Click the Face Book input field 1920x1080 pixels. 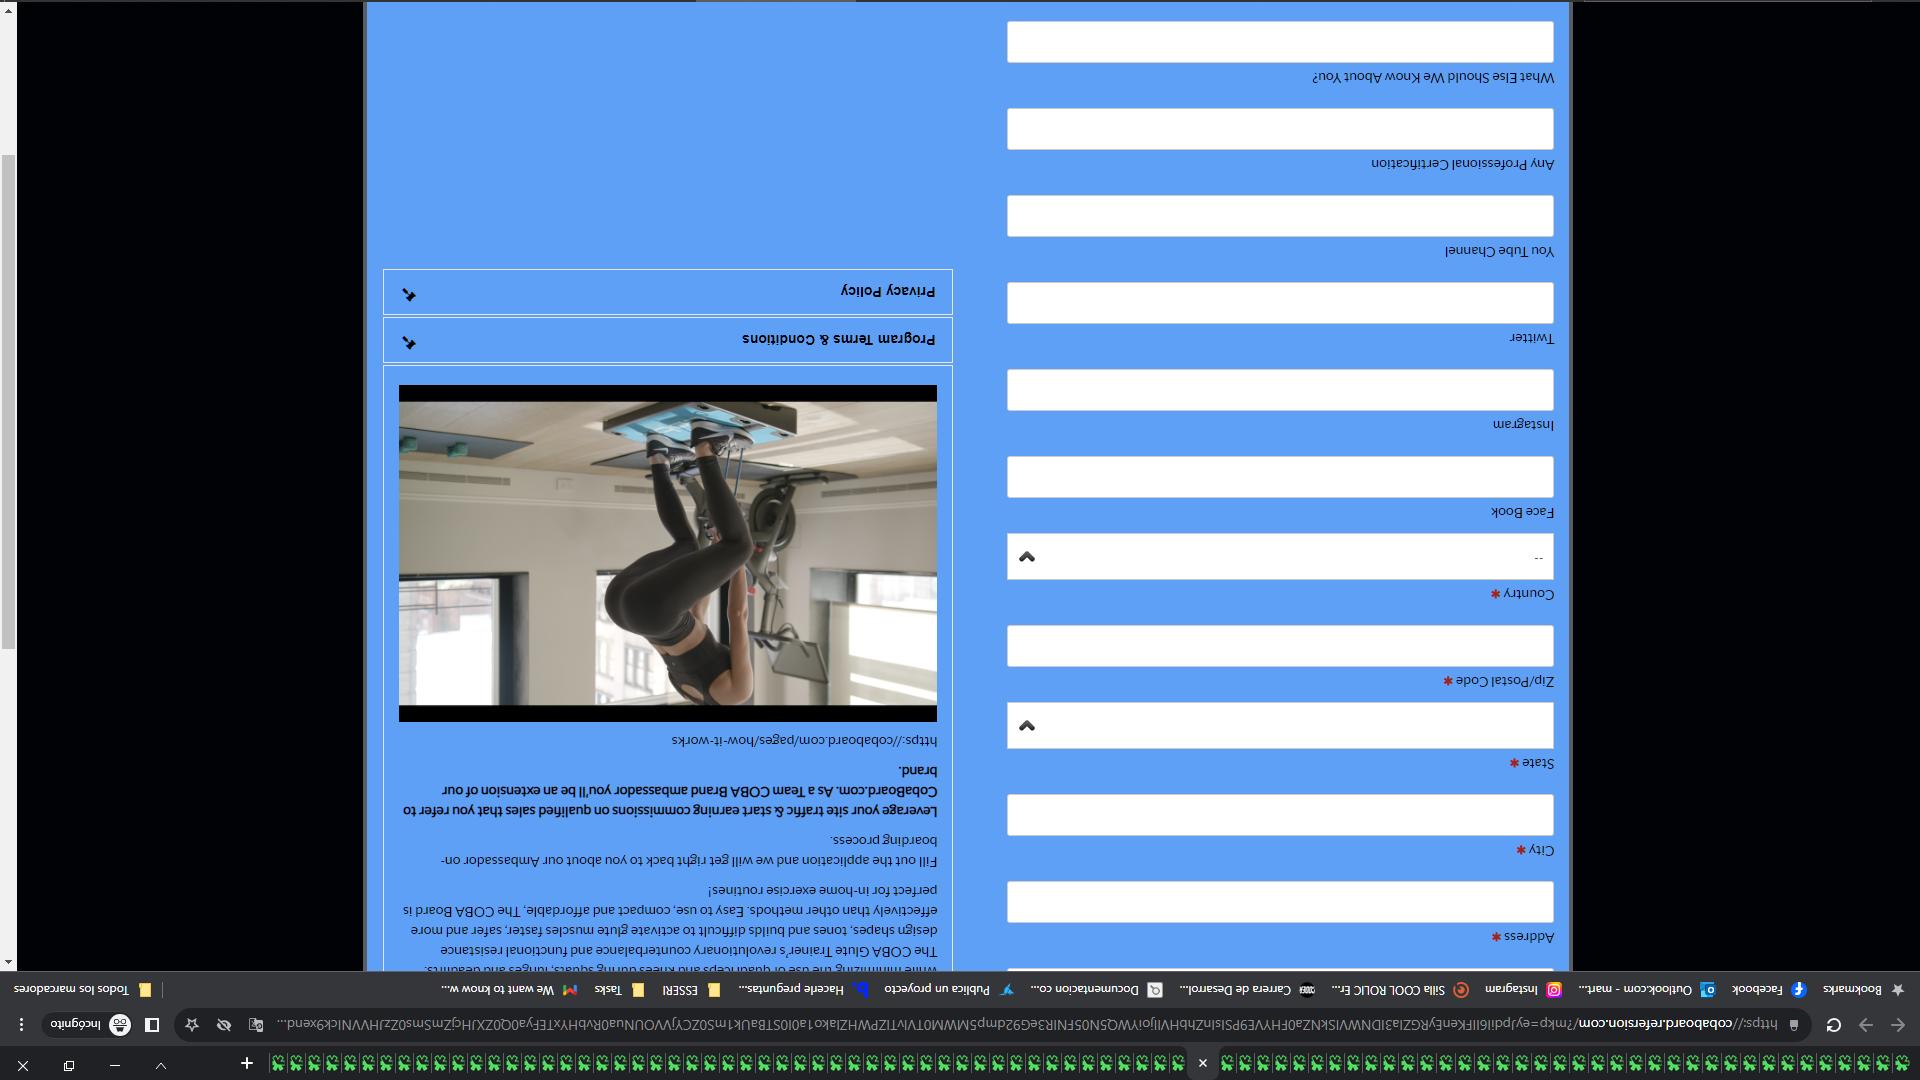coord(1280,477)
